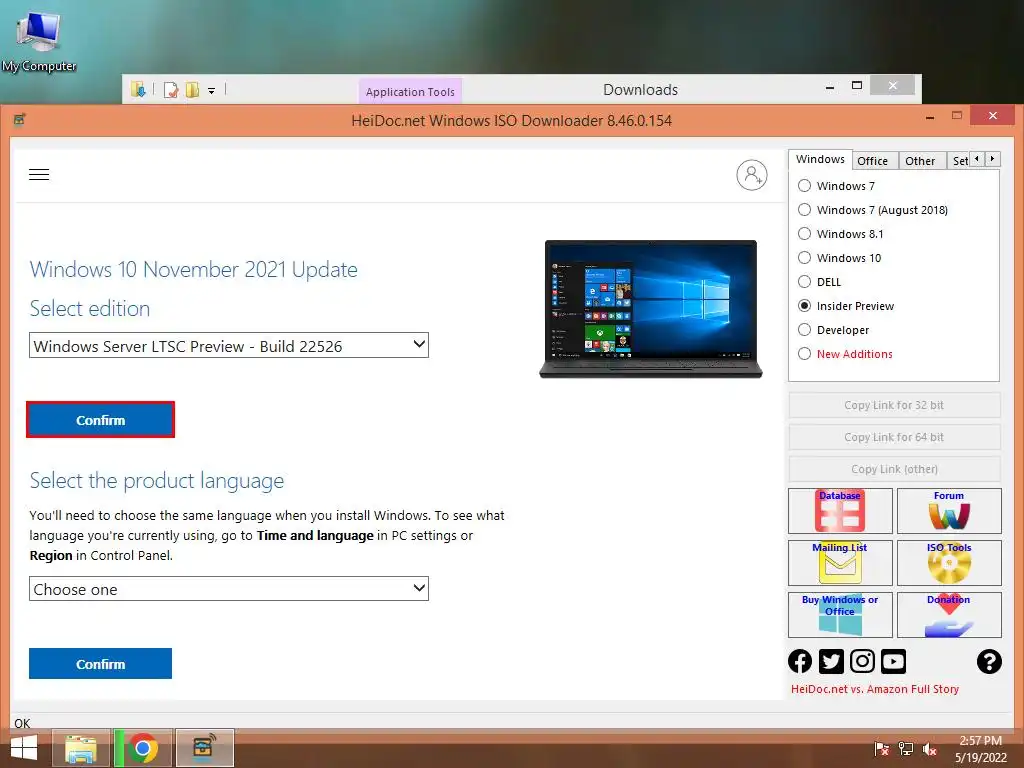This screenshot has width=1024, height=768.
Task: Click Copy Link (other) button
Action: click(894, 469)
